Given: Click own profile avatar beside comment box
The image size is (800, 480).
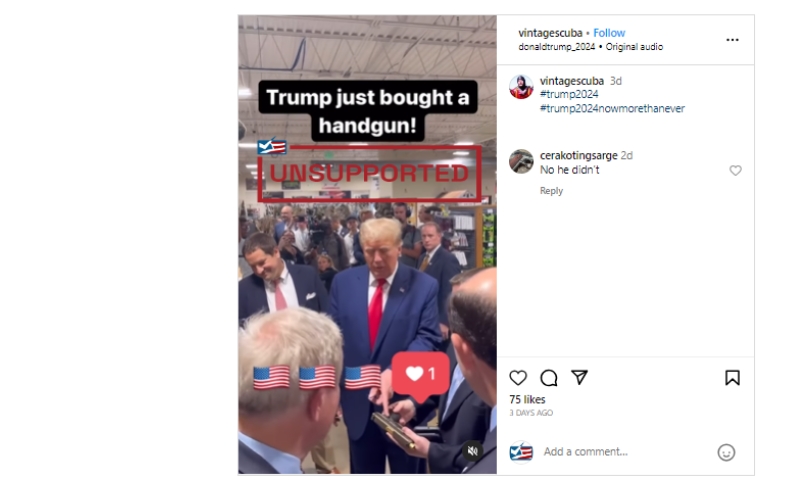Looking at the screenshot, I should 521,452.
